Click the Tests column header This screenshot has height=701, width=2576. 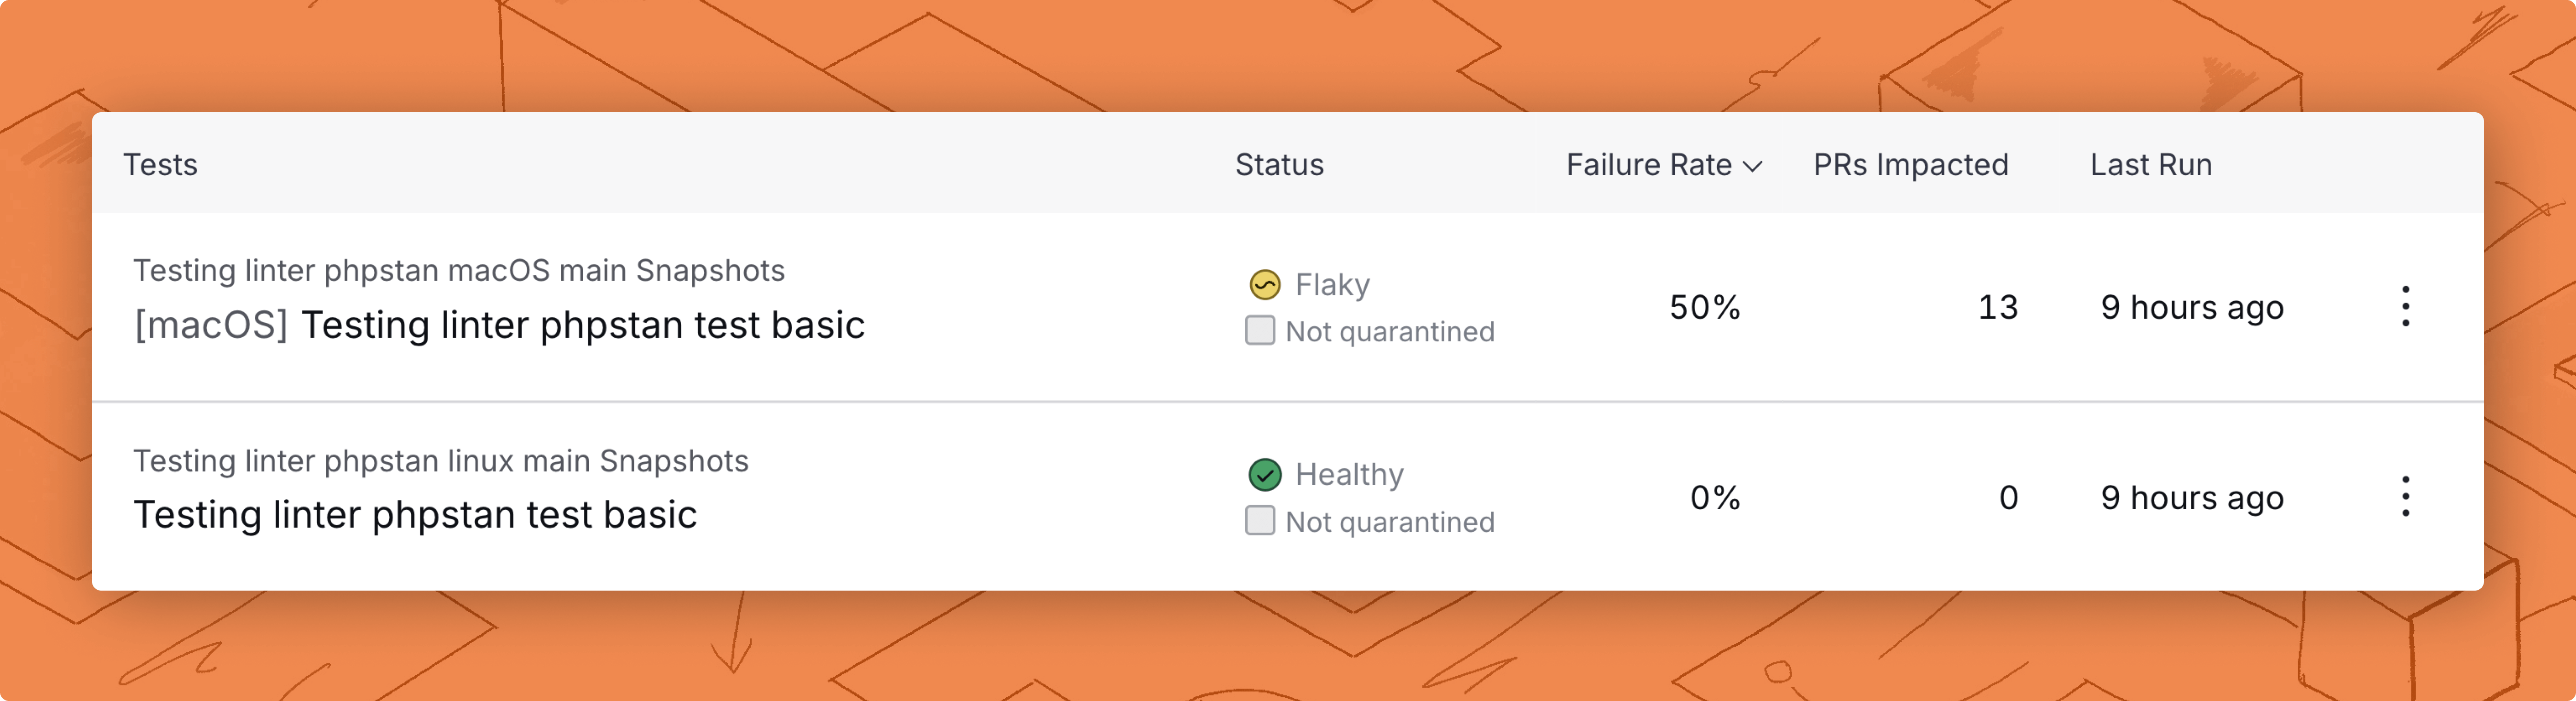pyautogui.click(x=160, y=165)
